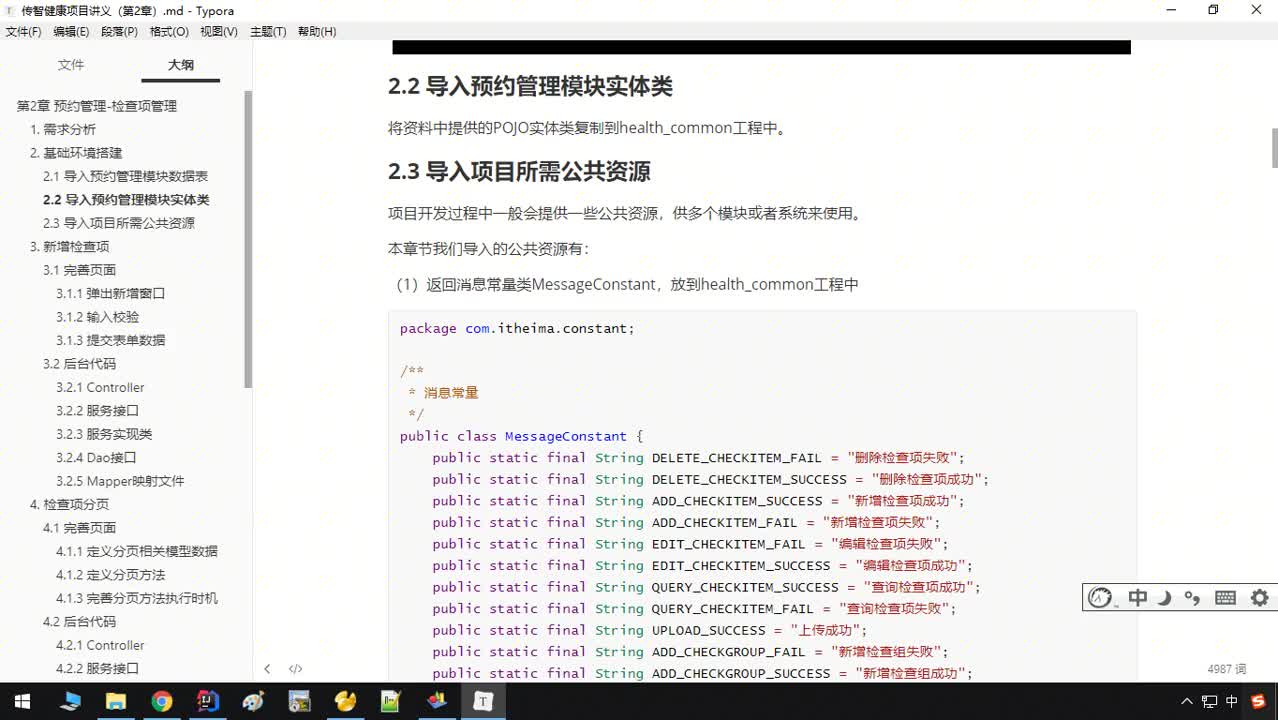Open the 主题(T) menu
The height and width of the screenshot is (720, 1278).
click(x=268, y=32)
